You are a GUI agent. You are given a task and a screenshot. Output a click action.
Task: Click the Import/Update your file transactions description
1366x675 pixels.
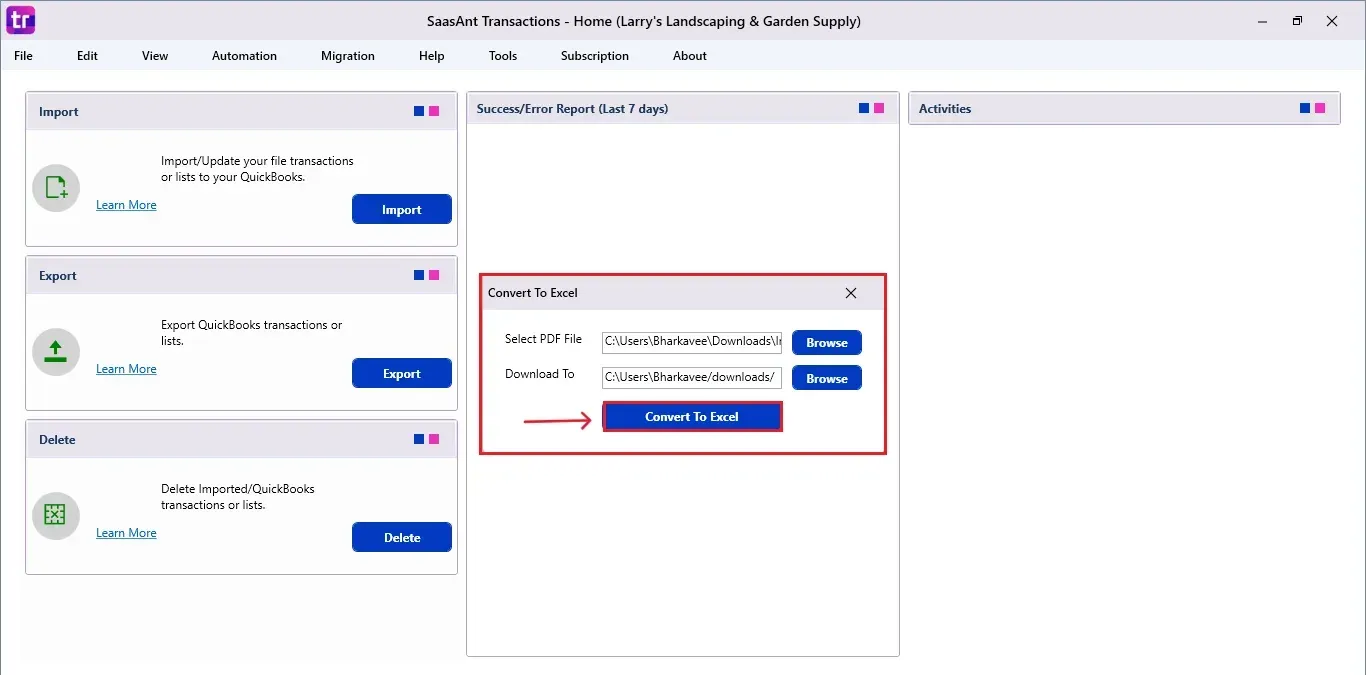257,169
